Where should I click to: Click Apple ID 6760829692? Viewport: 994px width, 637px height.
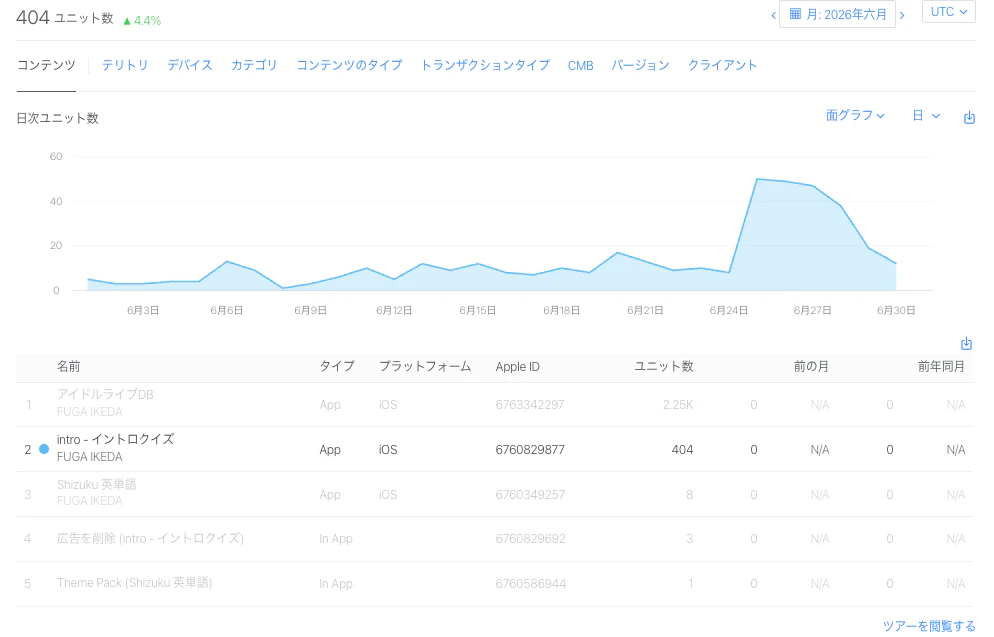(x=530, y=539)
